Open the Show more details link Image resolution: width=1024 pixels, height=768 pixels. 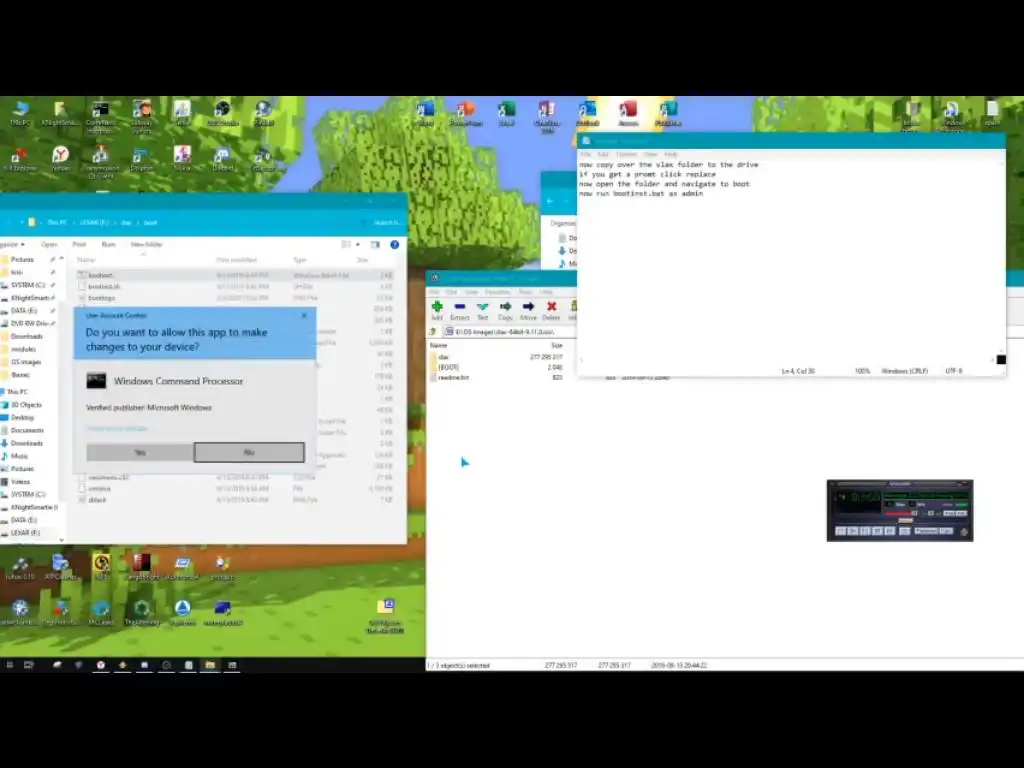(117, 428)
